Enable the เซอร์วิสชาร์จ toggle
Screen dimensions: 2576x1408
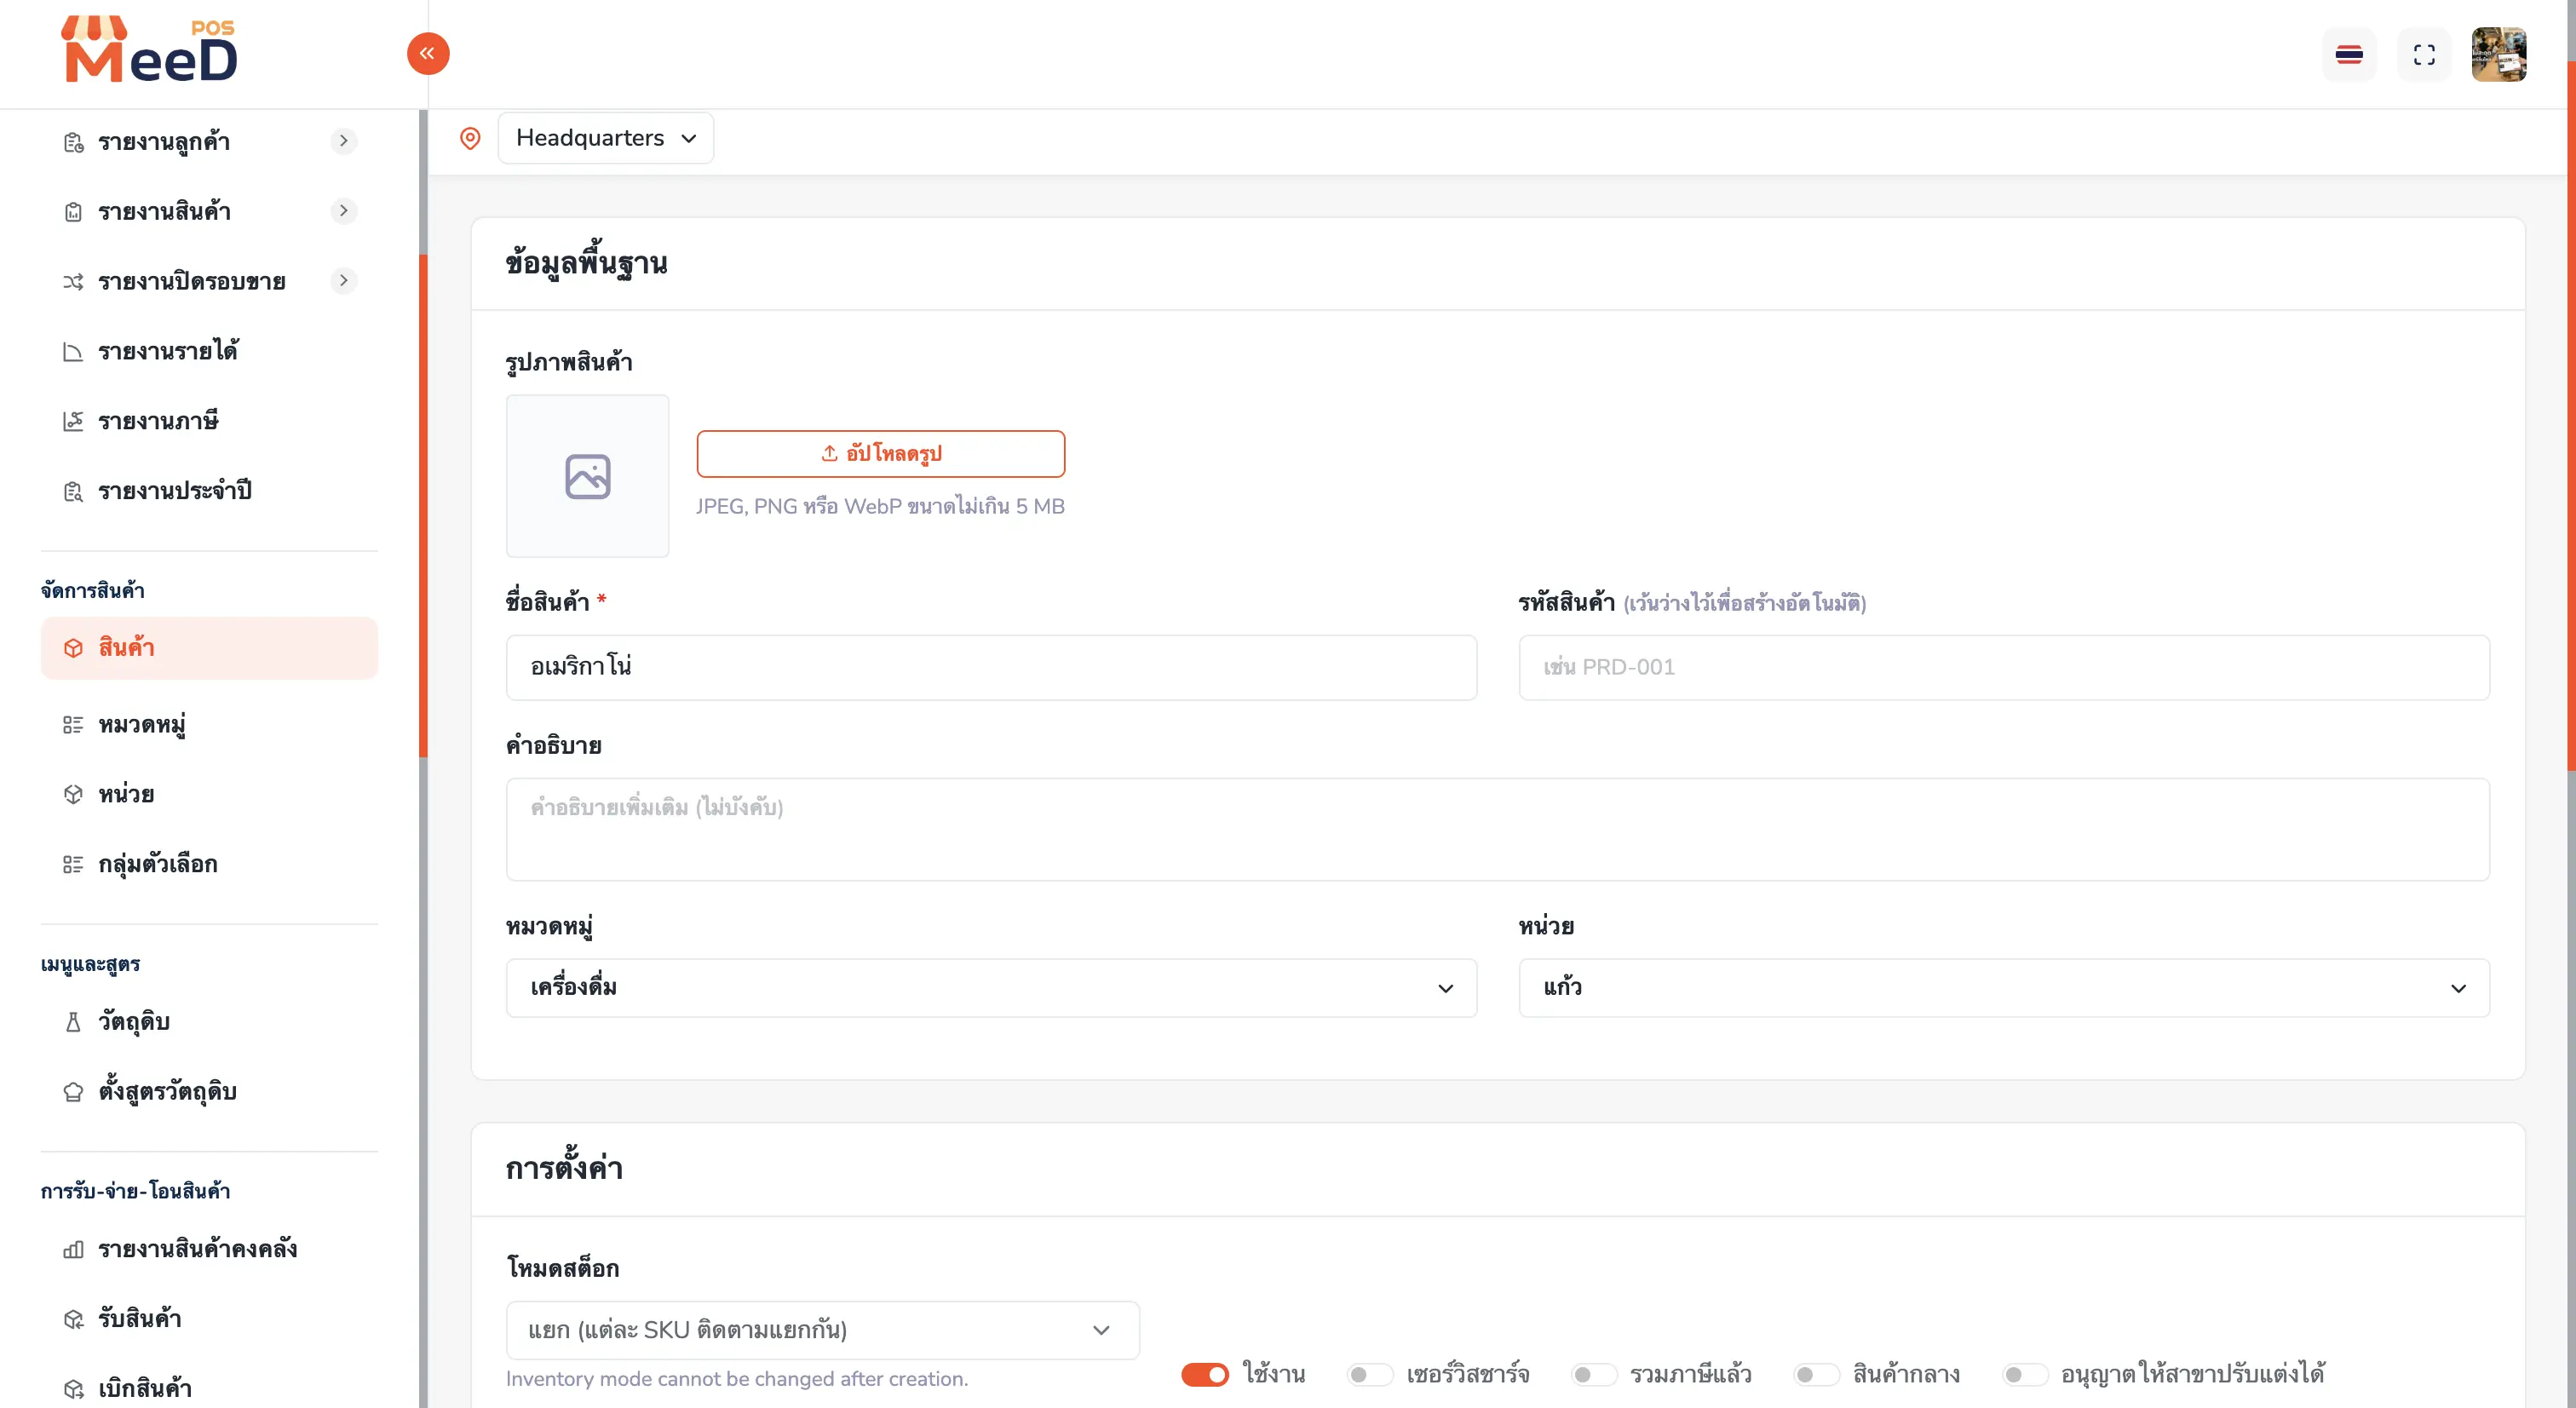click(1369, 1374)
